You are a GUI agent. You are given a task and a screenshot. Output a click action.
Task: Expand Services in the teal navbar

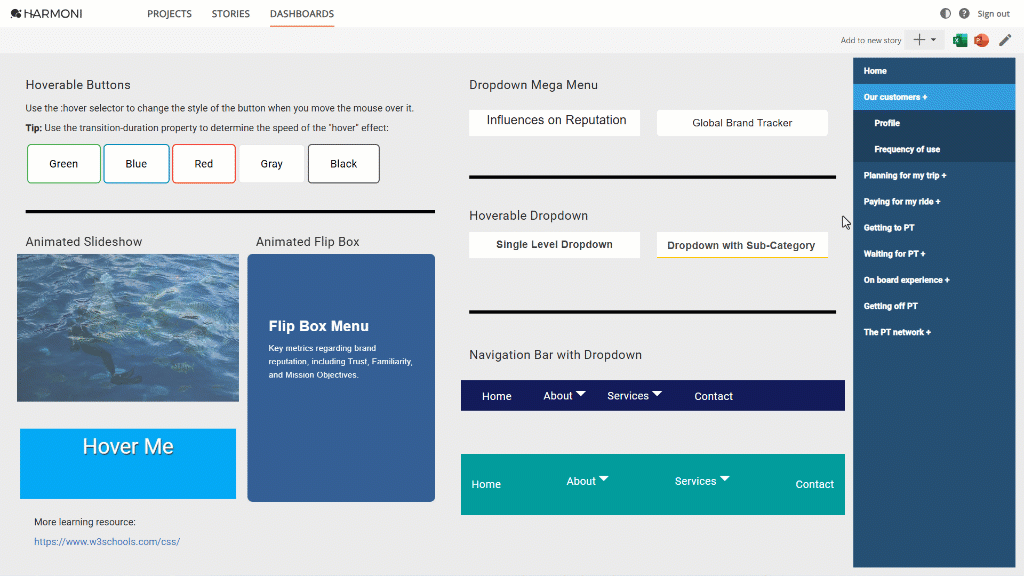click(701, 481)
